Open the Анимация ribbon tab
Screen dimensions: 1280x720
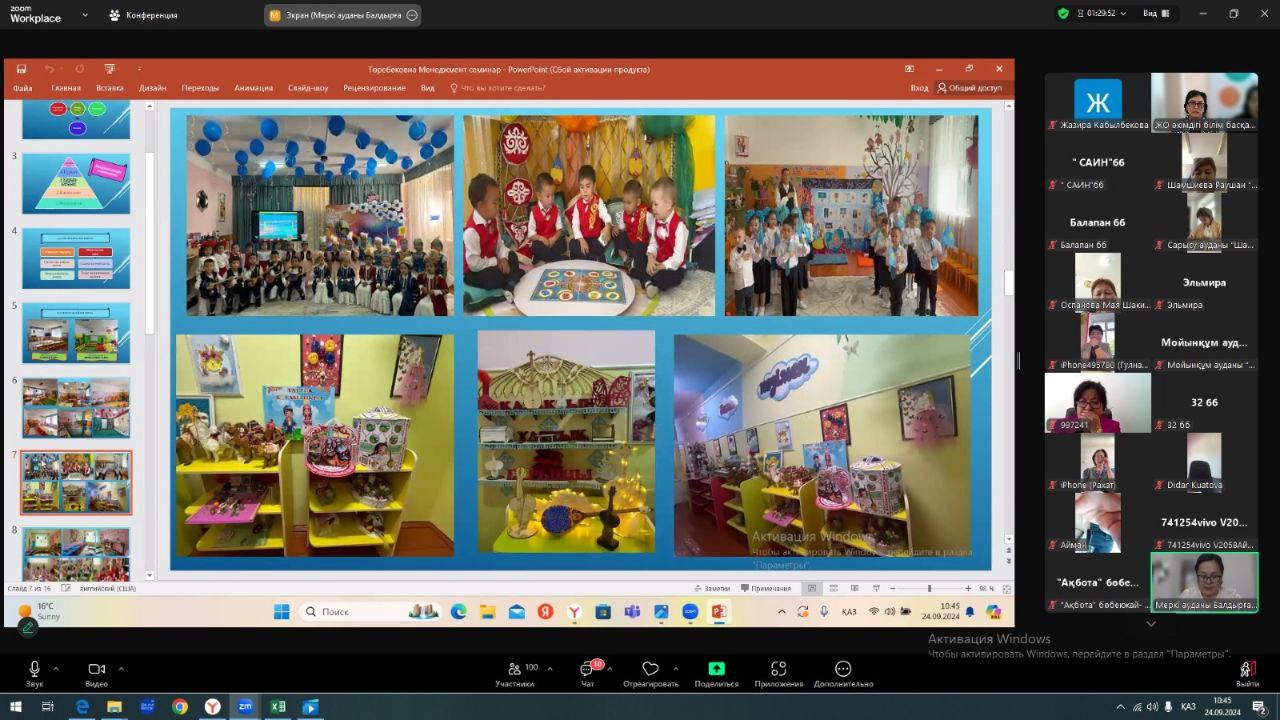click(x=254, y=88)
